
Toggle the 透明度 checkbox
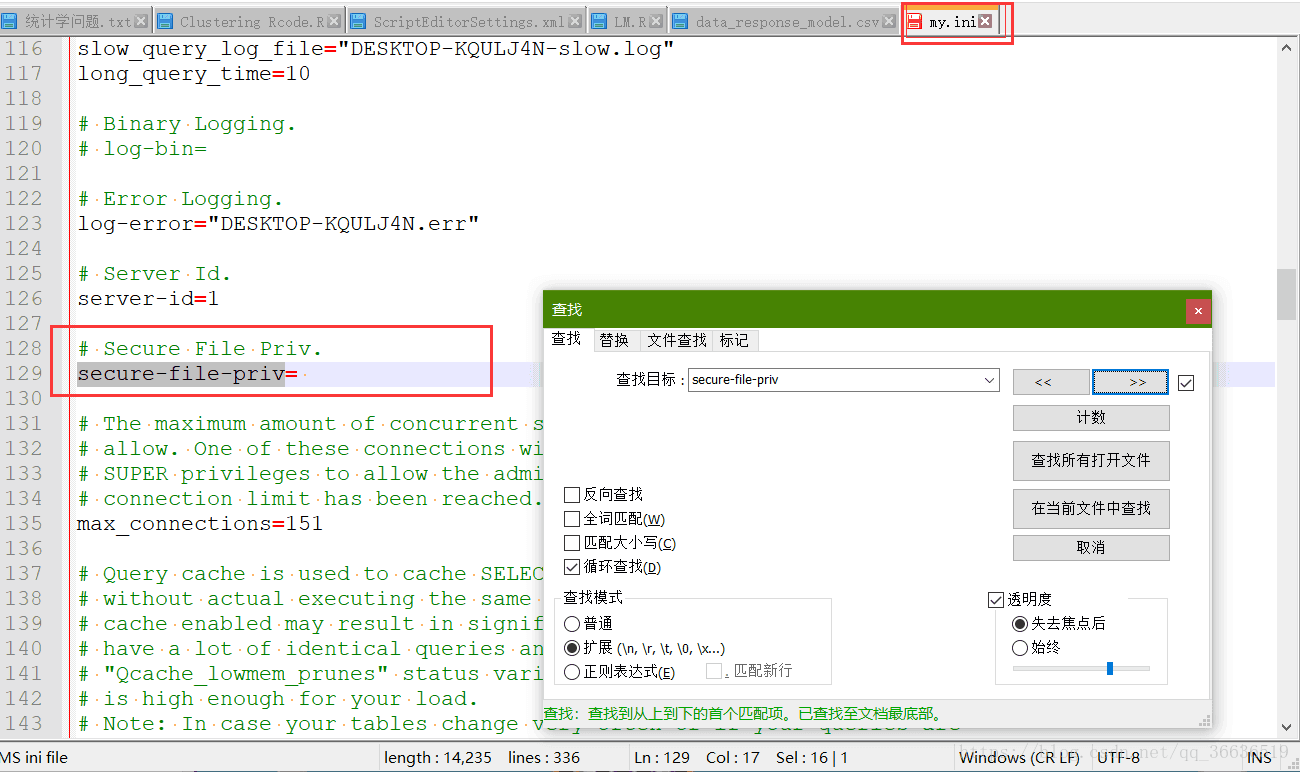pos(995,599)
